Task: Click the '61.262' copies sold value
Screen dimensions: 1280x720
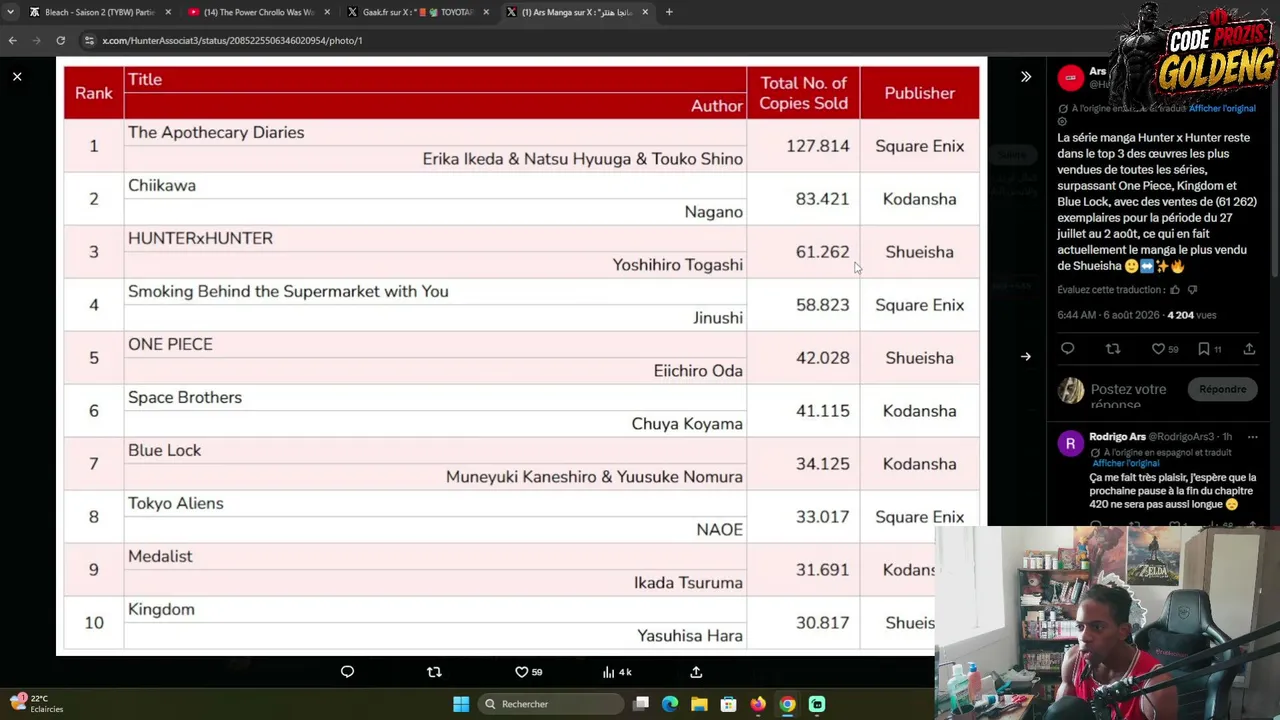Action: (x=822, y=252)
